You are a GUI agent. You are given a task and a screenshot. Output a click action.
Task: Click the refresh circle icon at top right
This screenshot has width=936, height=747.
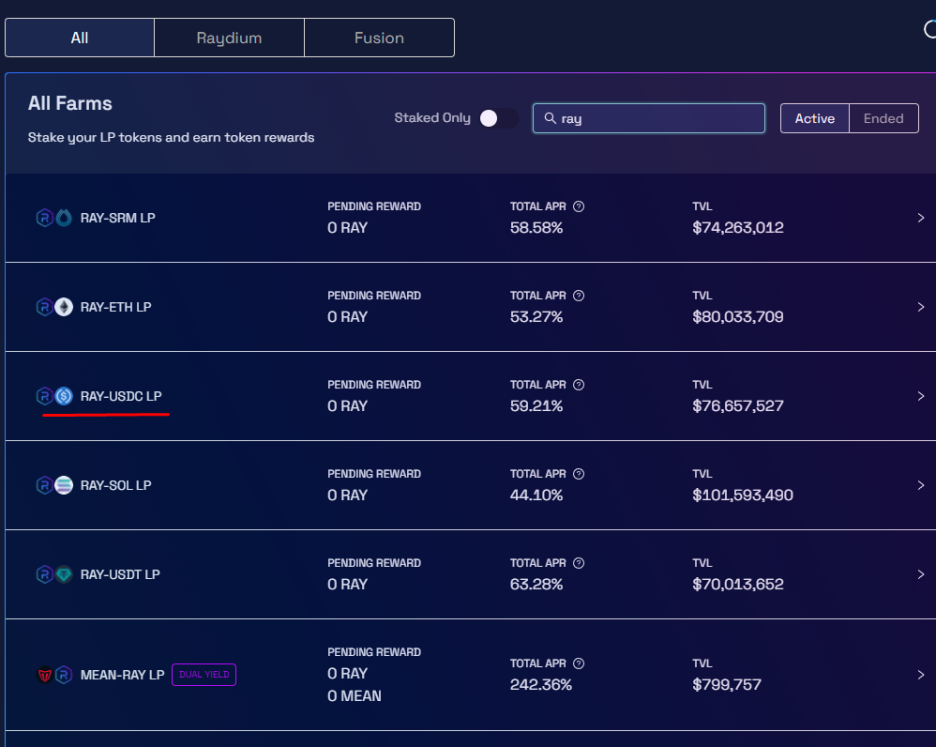click(930, 29)
